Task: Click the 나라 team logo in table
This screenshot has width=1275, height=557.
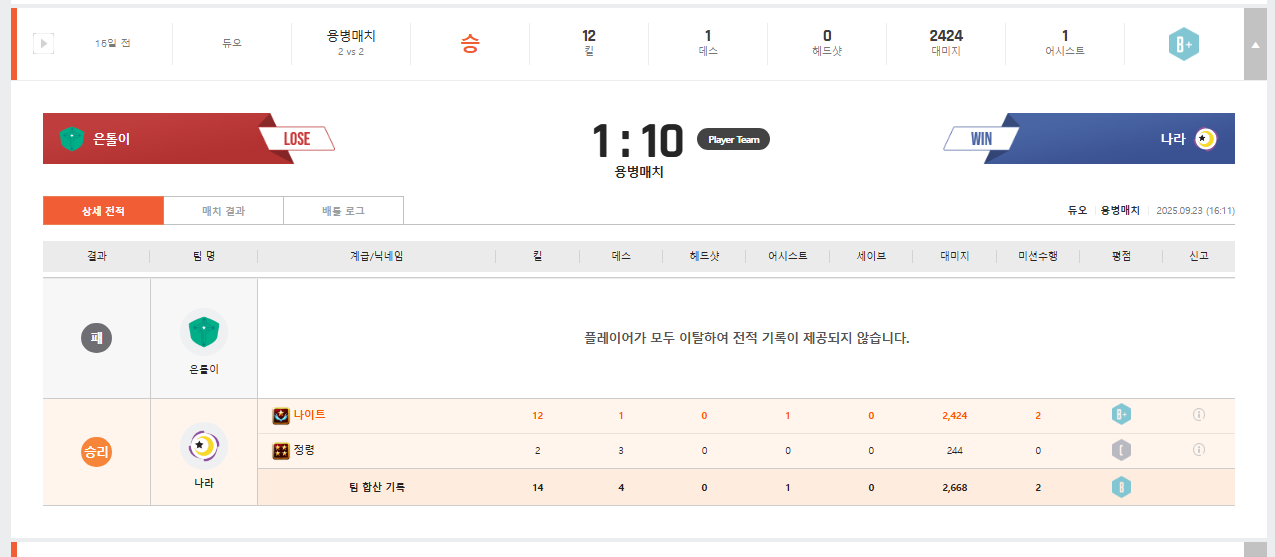Action: point(204,445)
